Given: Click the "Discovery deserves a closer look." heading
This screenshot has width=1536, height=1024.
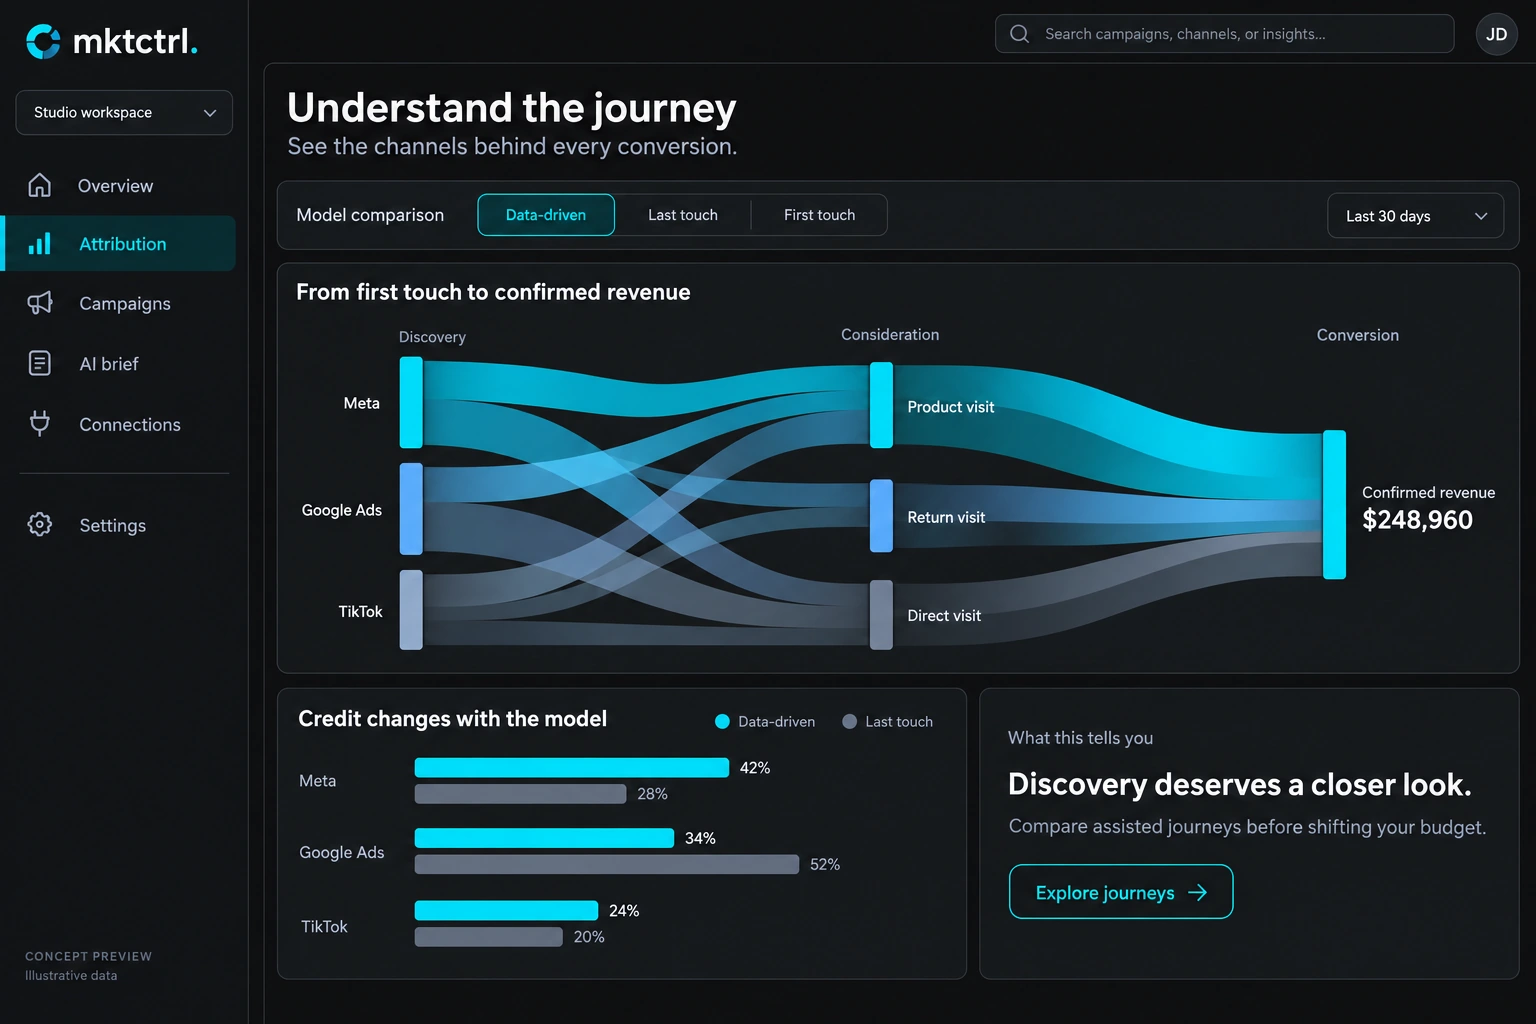Looking at the screenshot, I should coord(1240,785).
